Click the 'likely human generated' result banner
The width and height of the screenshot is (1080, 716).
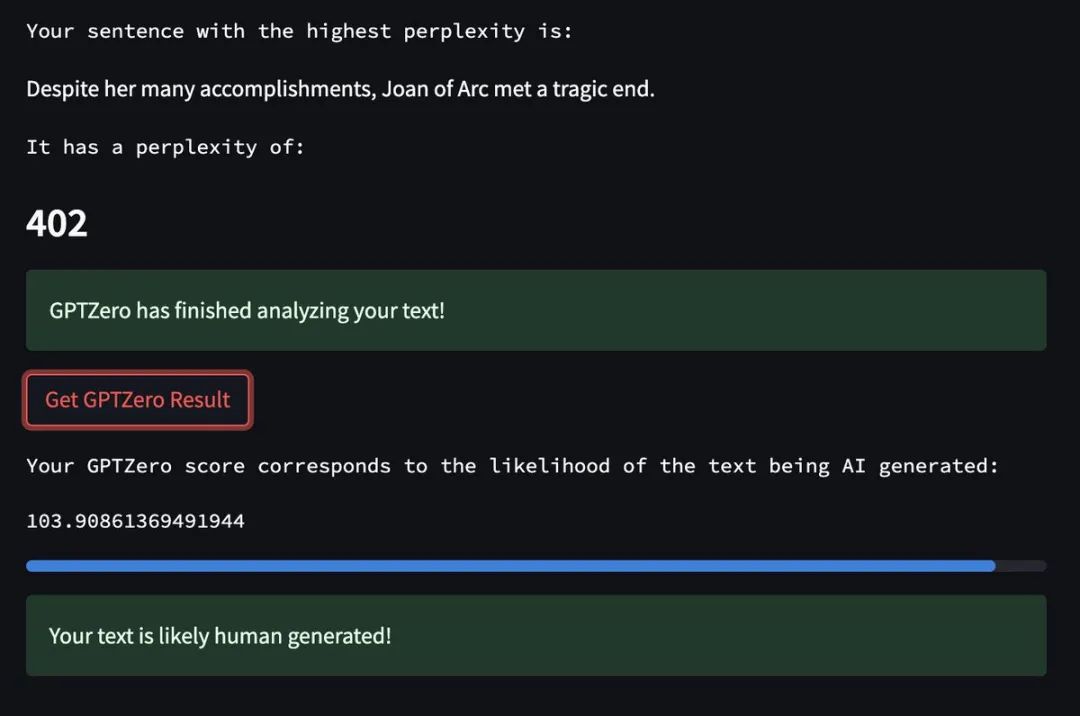(536, 635)
